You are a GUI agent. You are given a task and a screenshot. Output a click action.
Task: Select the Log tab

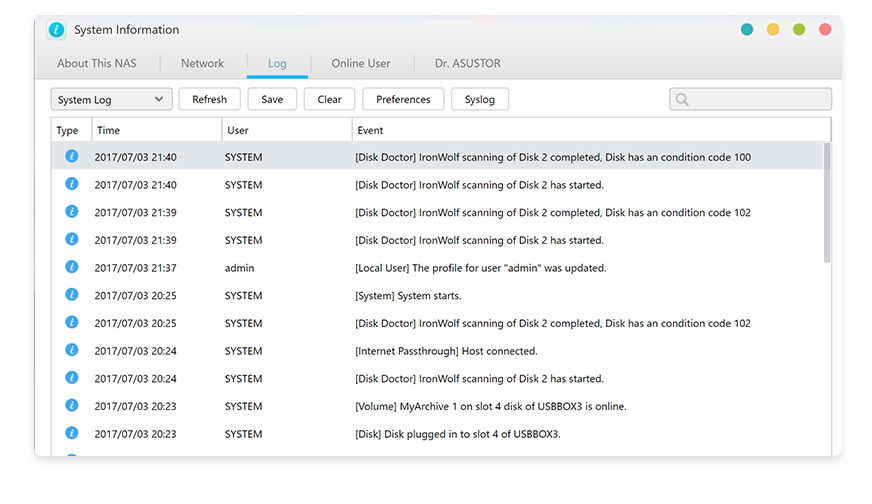(277, 63)
